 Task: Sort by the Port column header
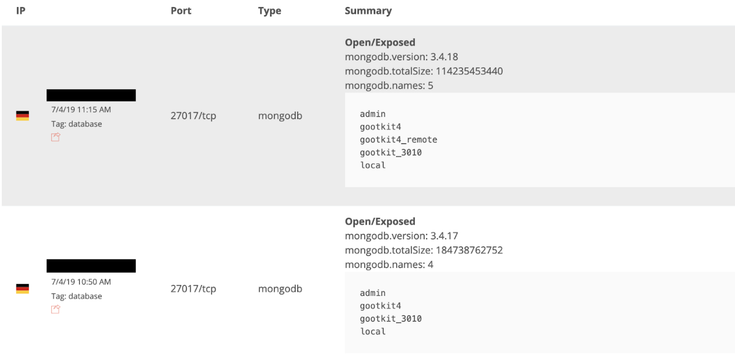coord(181,11)
